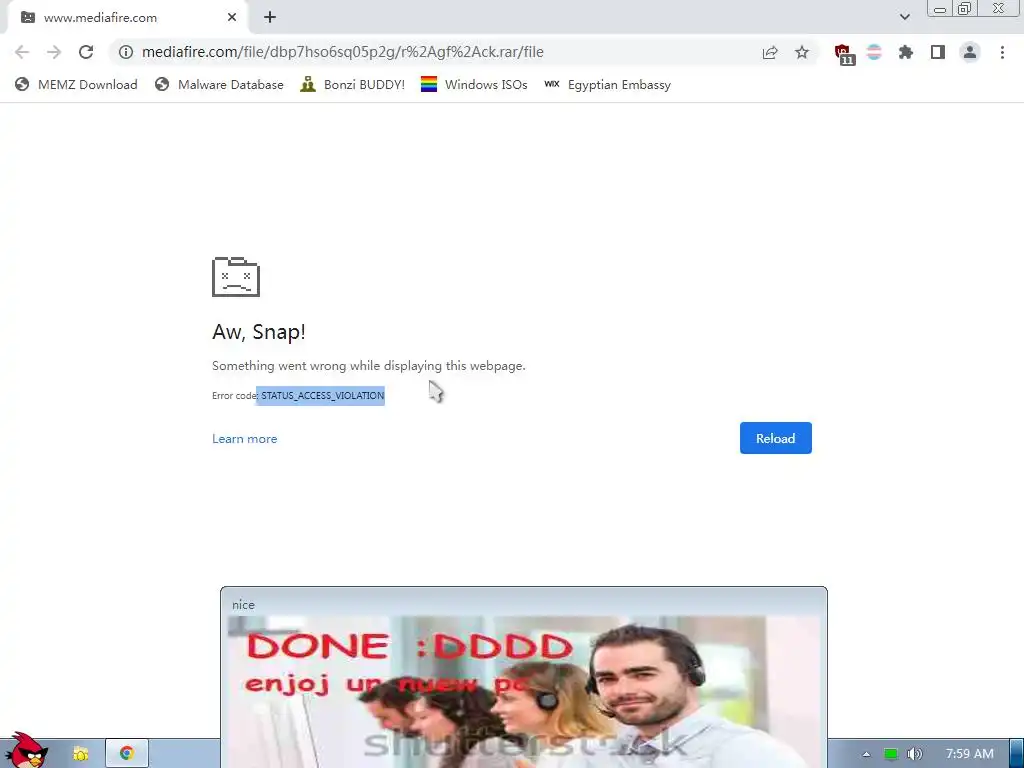Image resolution: width=1024 pixels, height=768 pixels.
Task: Open MEMZ Download bookmark
Action: (x=76, y=84)
